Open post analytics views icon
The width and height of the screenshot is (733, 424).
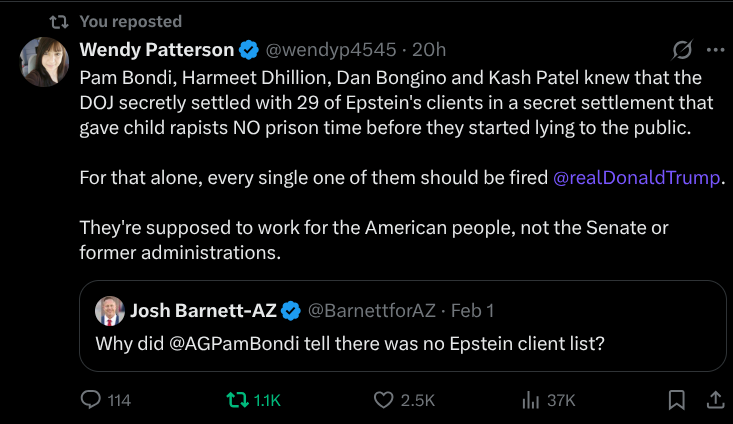[530, 399]
